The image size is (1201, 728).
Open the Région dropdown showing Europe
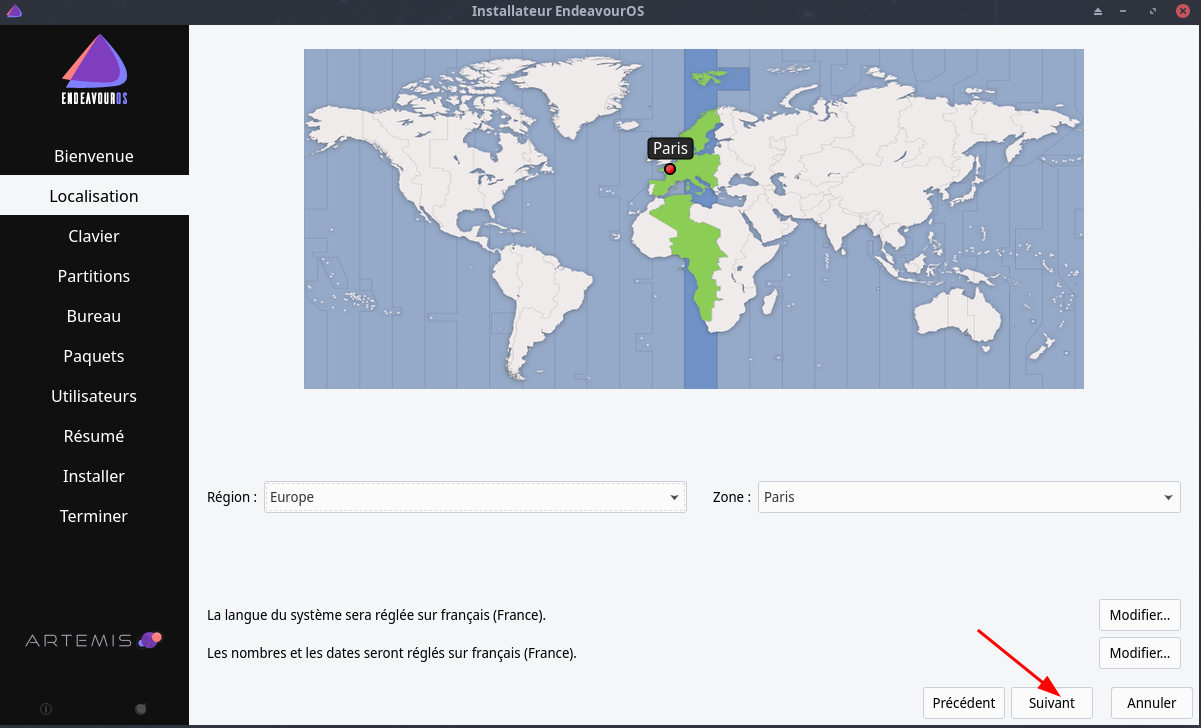[x=475, y=497]
